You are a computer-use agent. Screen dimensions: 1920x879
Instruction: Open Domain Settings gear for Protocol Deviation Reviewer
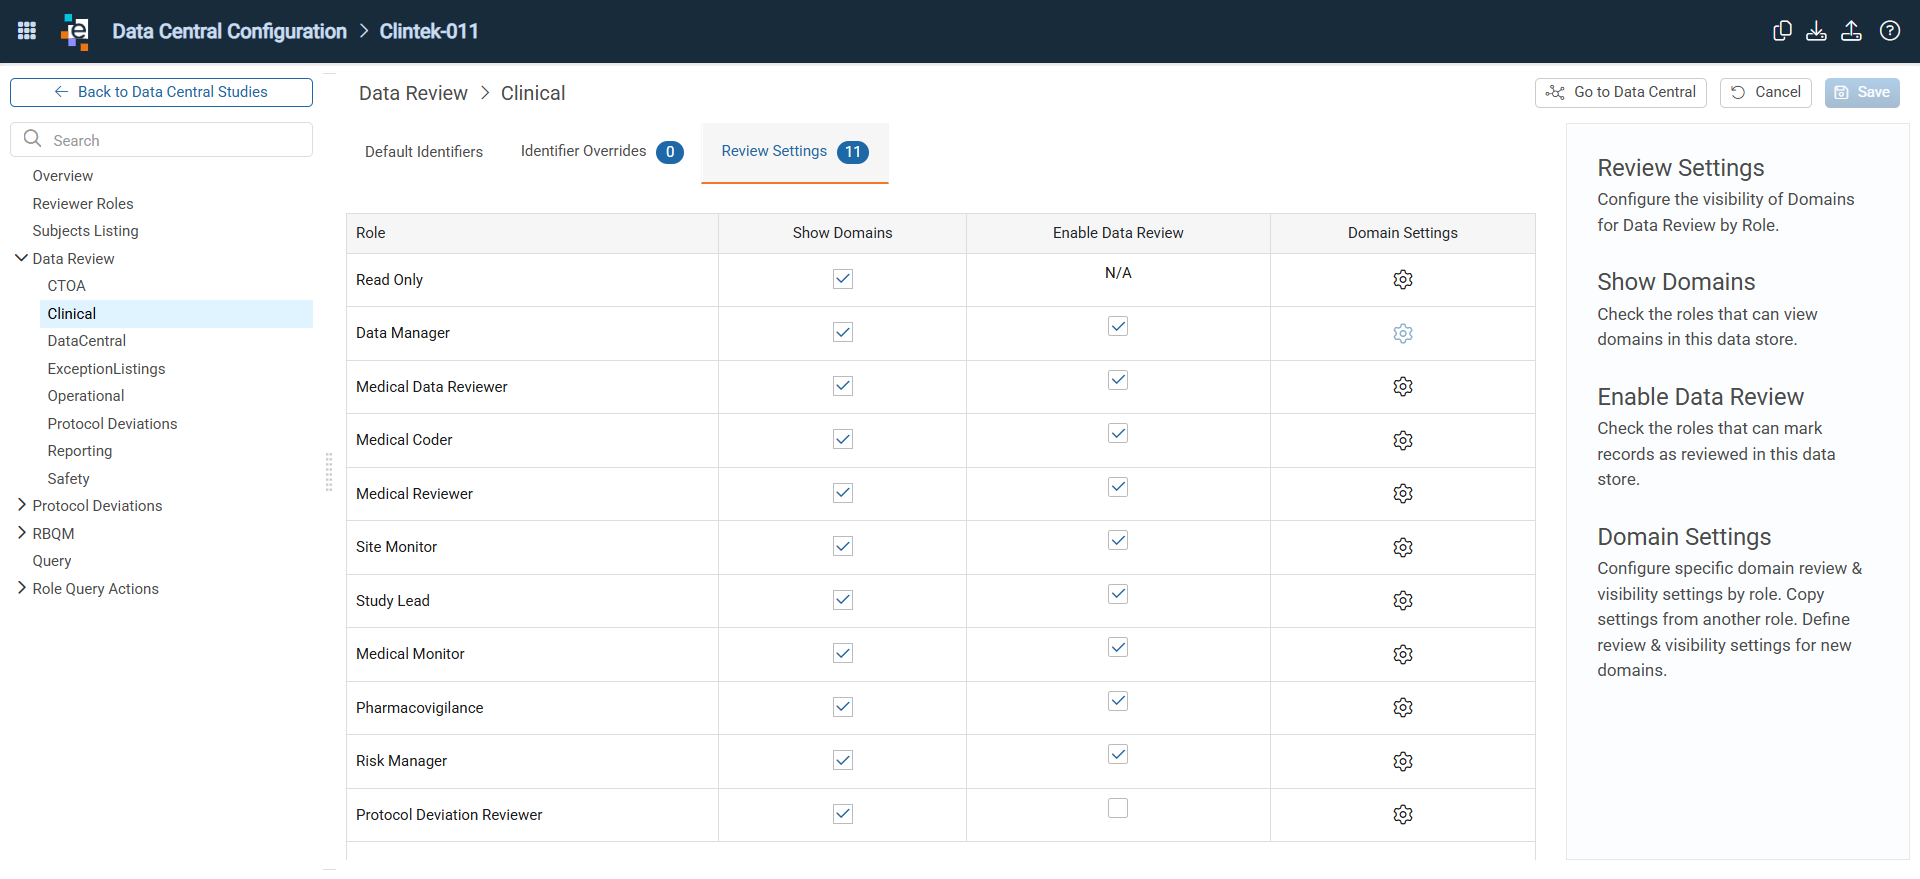[1403, 814]
